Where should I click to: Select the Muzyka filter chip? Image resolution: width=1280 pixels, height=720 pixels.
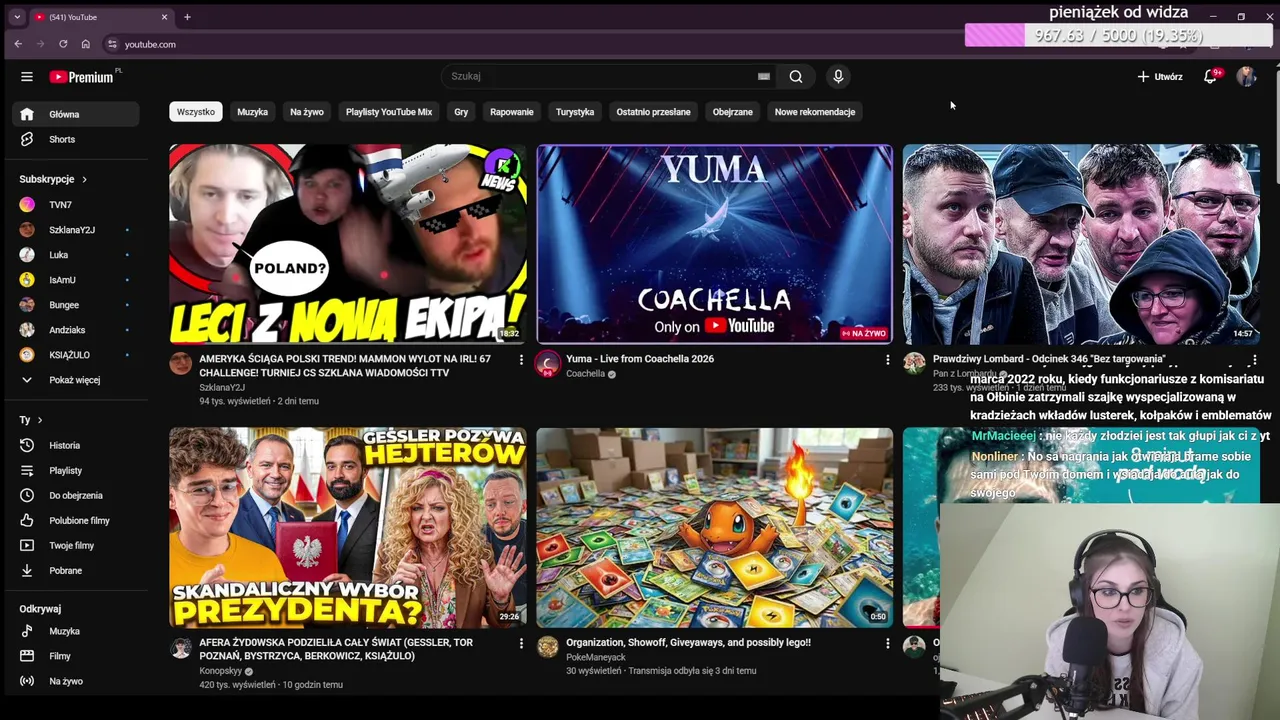[x=252, y=112]
